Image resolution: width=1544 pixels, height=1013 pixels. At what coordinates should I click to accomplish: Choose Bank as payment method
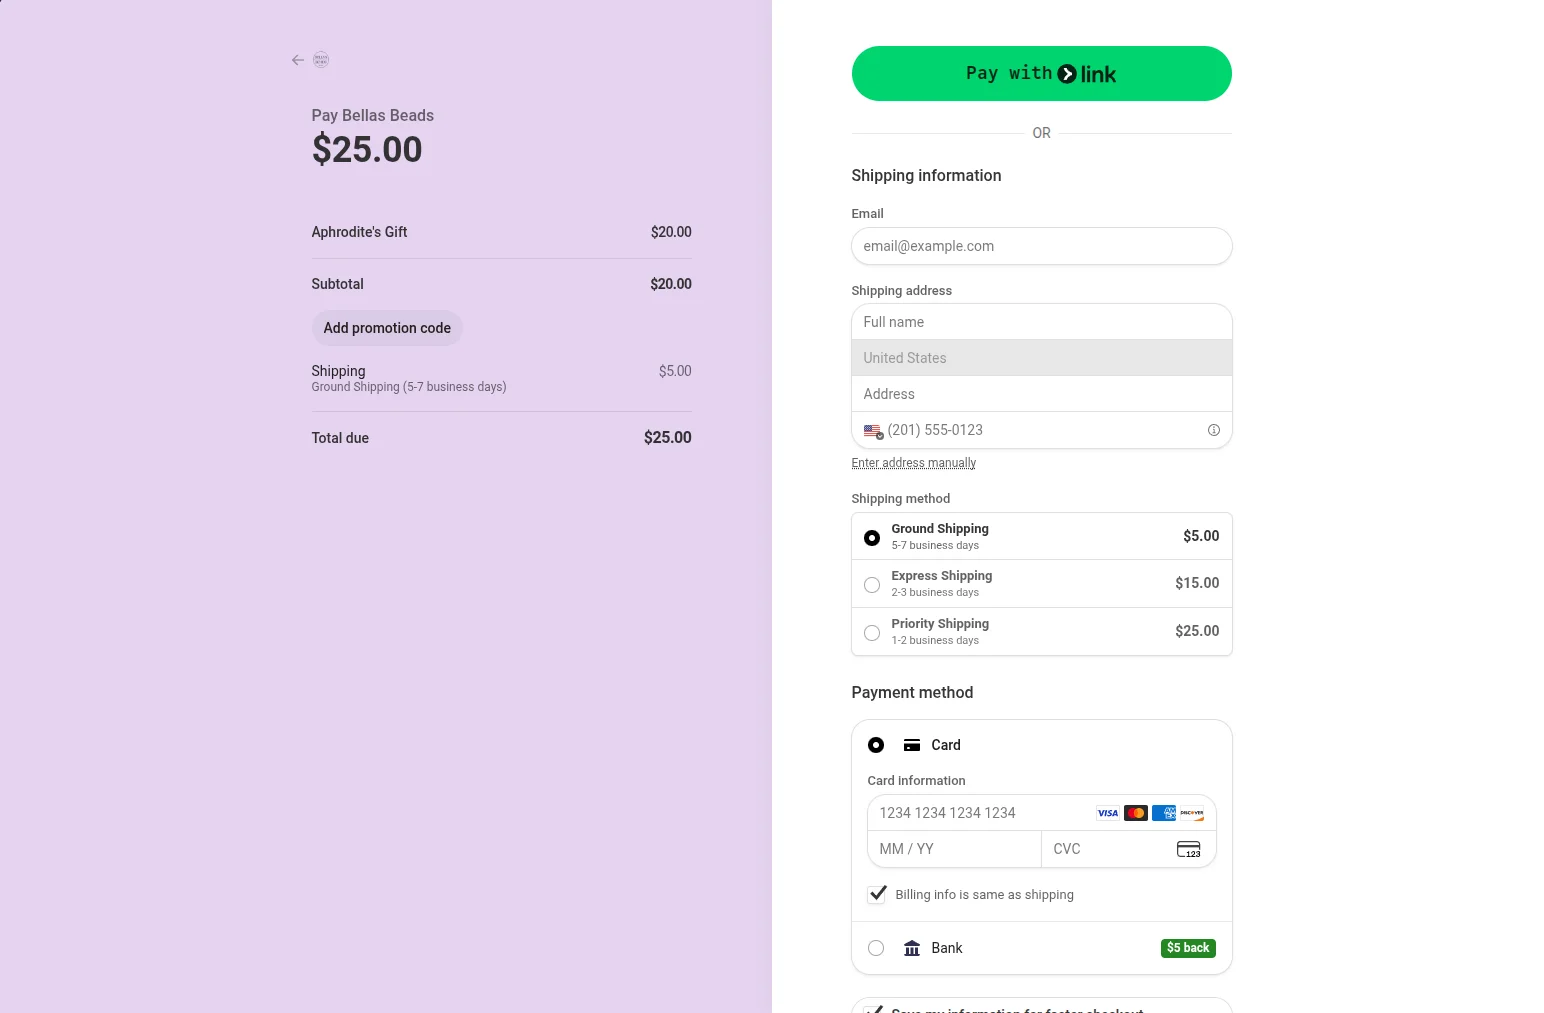coord(876,948)
